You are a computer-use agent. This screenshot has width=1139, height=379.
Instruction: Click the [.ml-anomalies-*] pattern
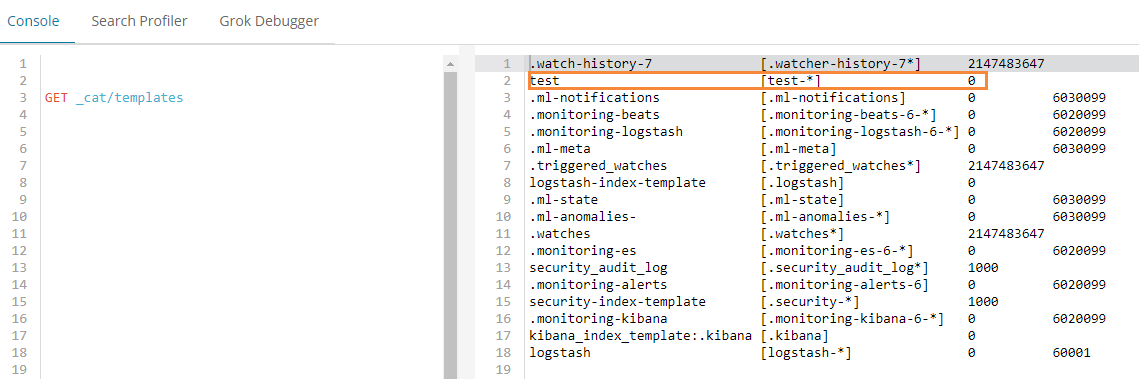pos(825,217)
